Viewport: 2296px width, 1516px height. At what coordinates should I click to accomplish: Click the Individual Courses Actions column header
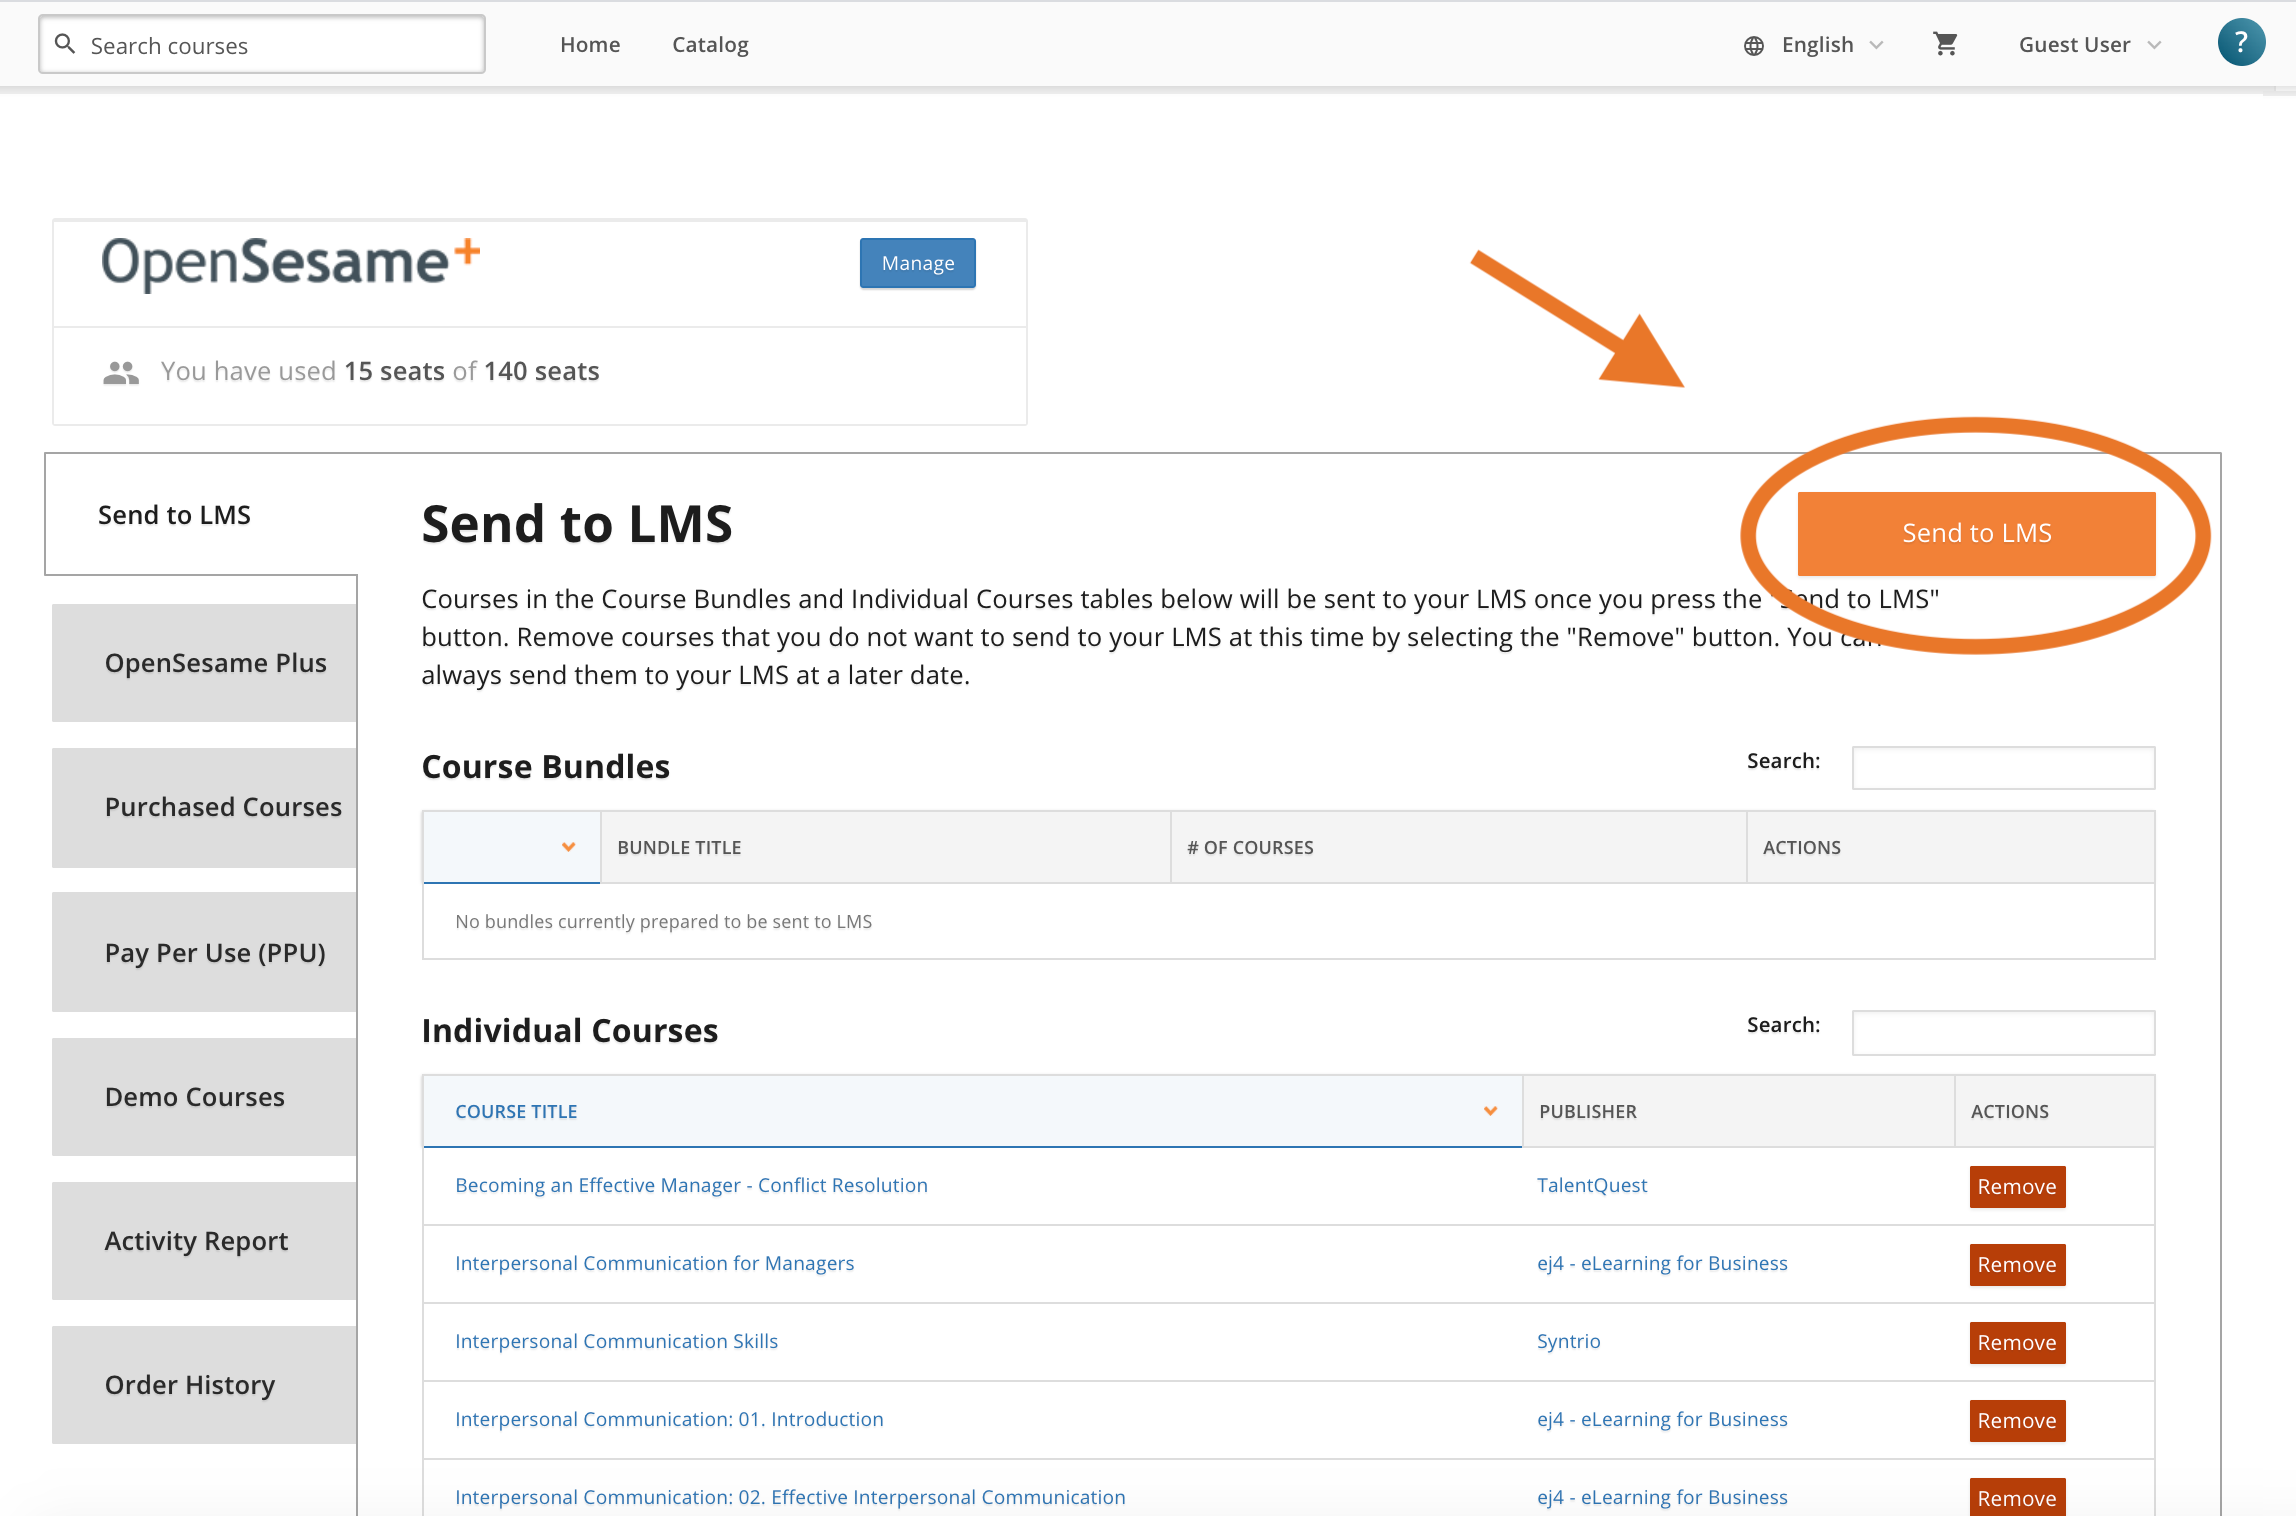pos(2054,1111)
